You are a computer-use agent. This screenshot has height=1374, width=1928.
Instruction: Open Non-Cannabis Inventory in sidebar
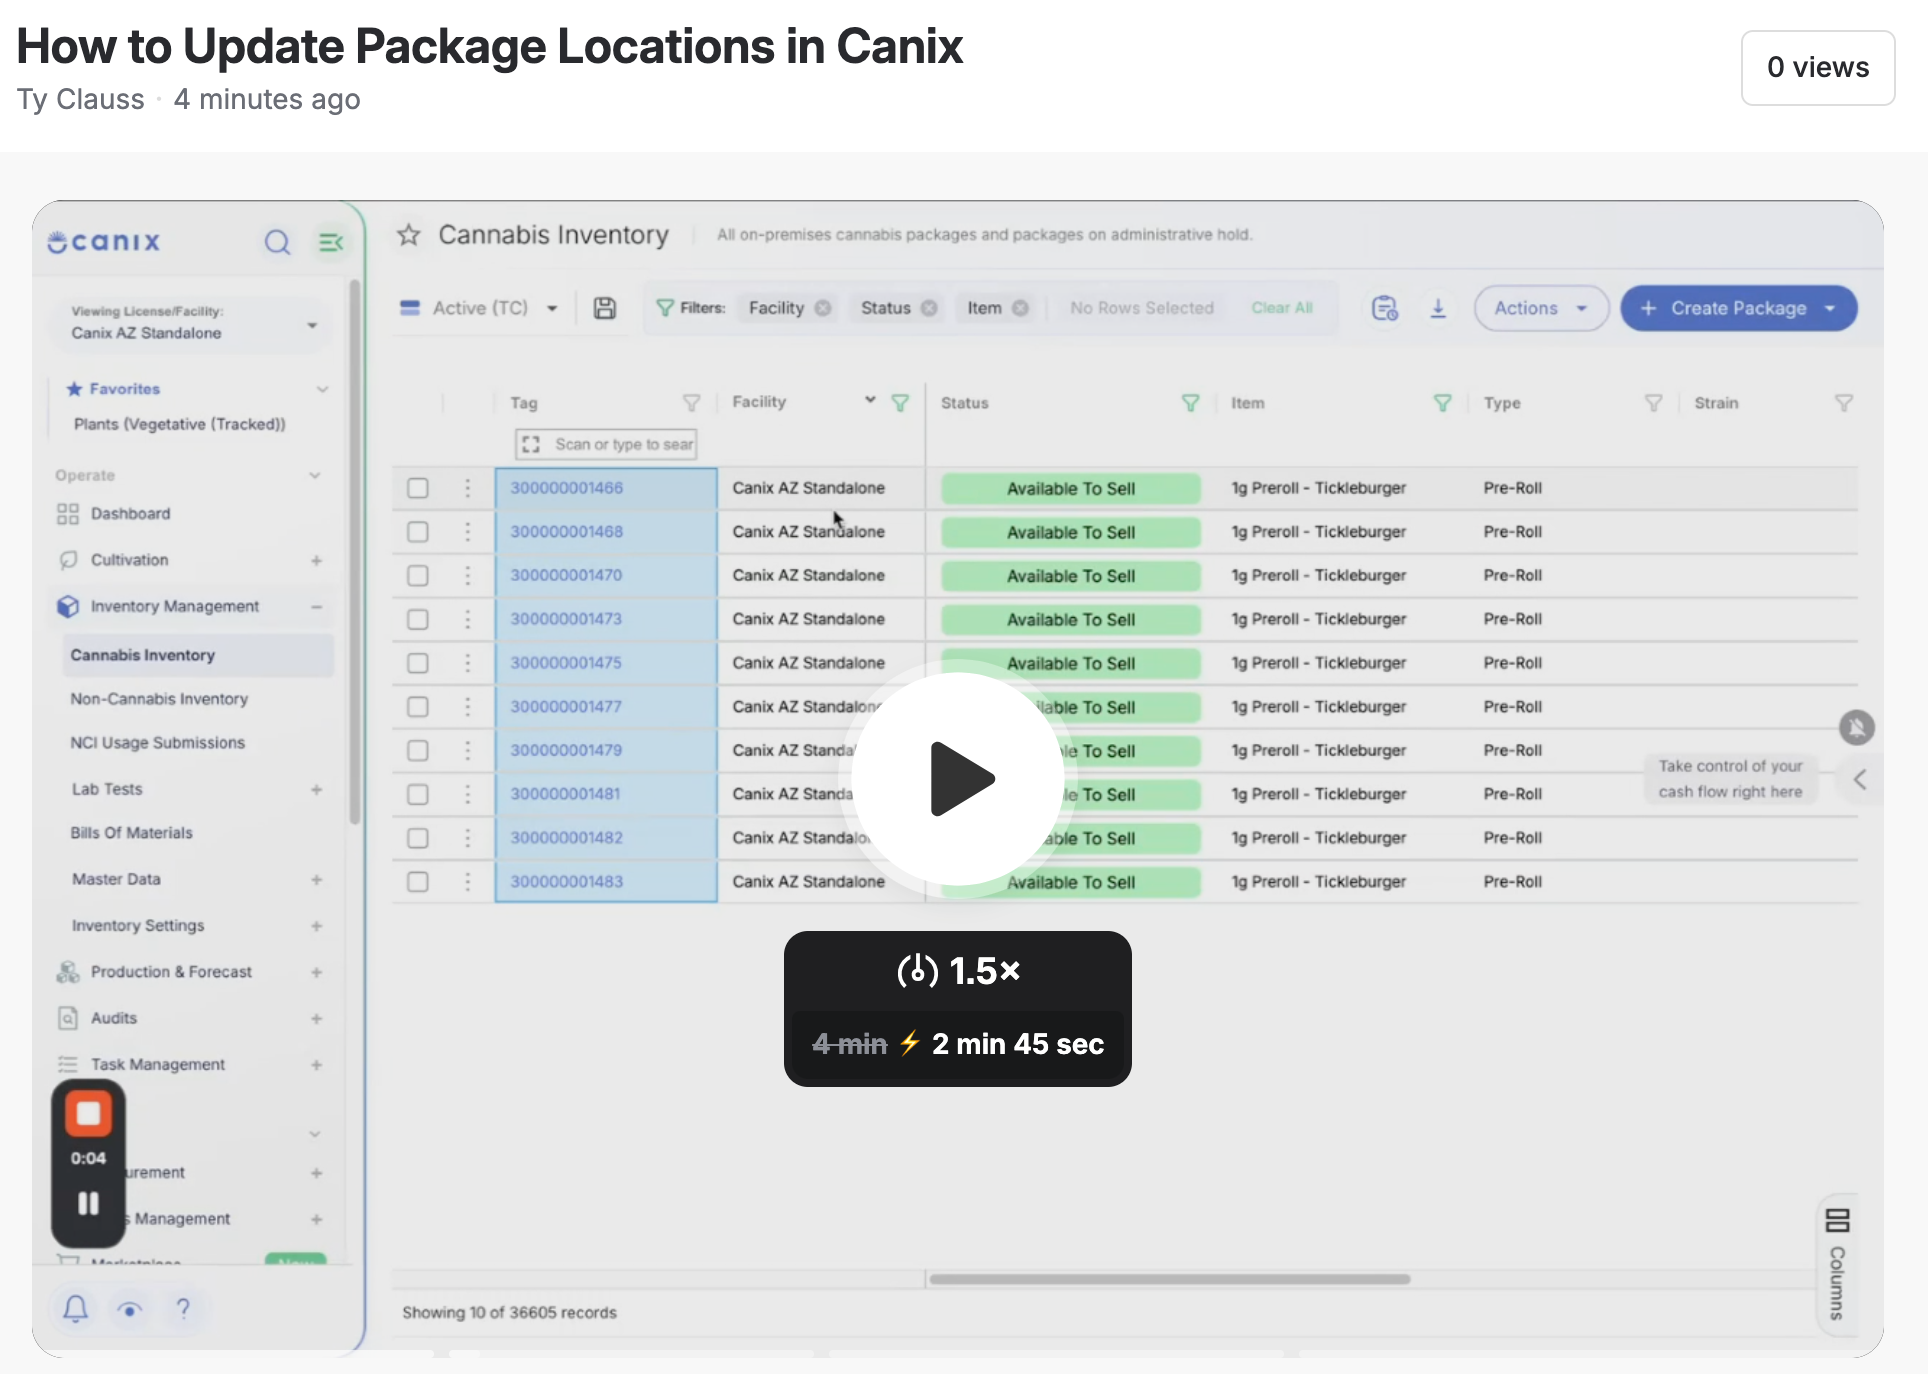click(159, 699)
